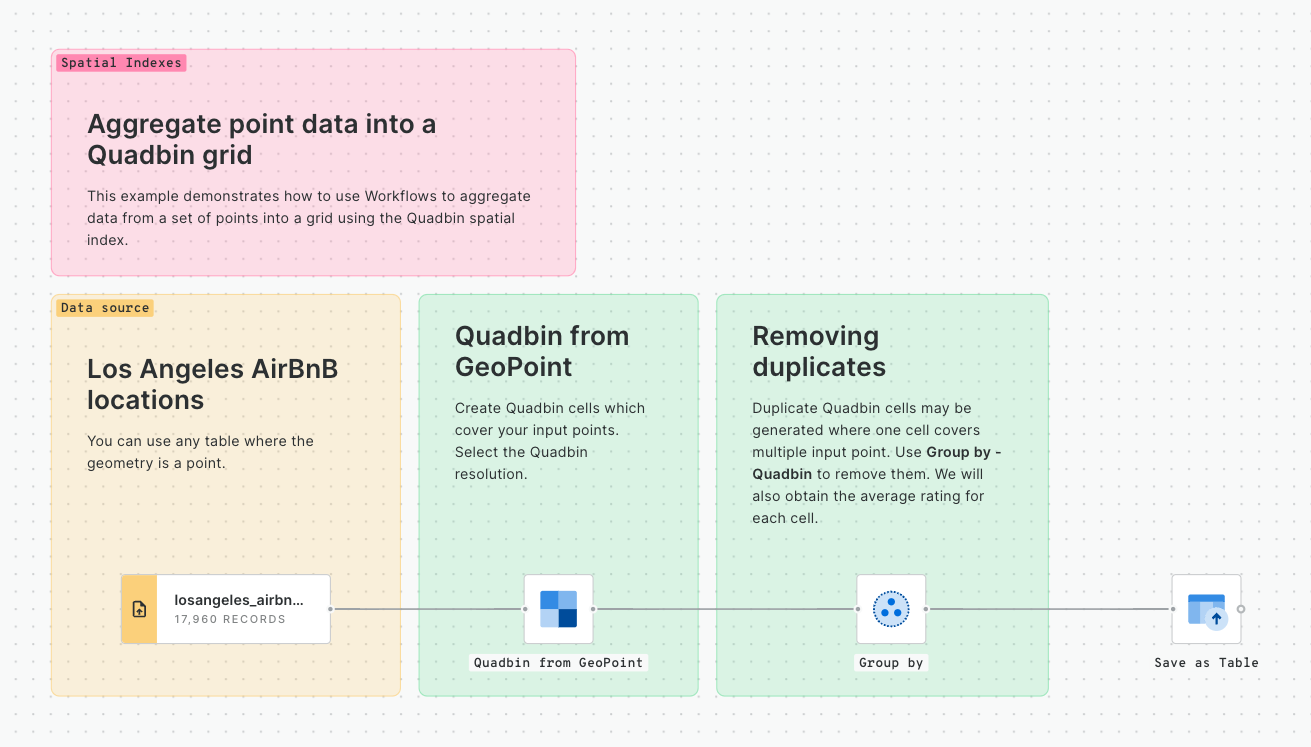Click output port of Quadbin from GeoPoint node
The height and width of the screenshot is (747, 1311).
pyautogui.click(x=593, y=609)
